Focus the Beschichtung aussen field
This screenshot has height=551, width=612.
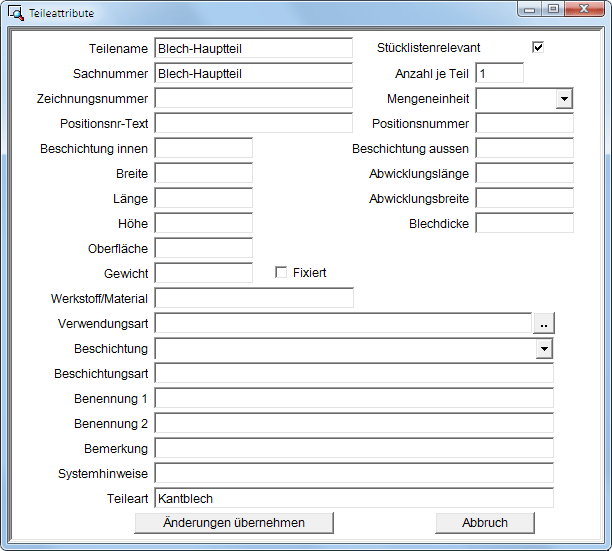click(525, 148)
